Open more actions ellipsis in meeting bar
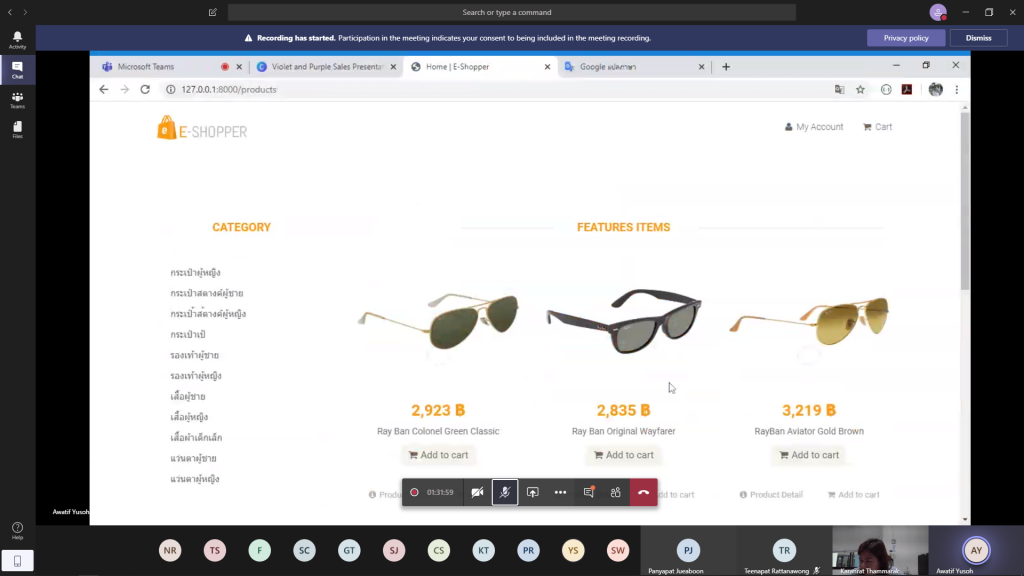The height and width of the screenshot is (576, 1024). point(560,492)
